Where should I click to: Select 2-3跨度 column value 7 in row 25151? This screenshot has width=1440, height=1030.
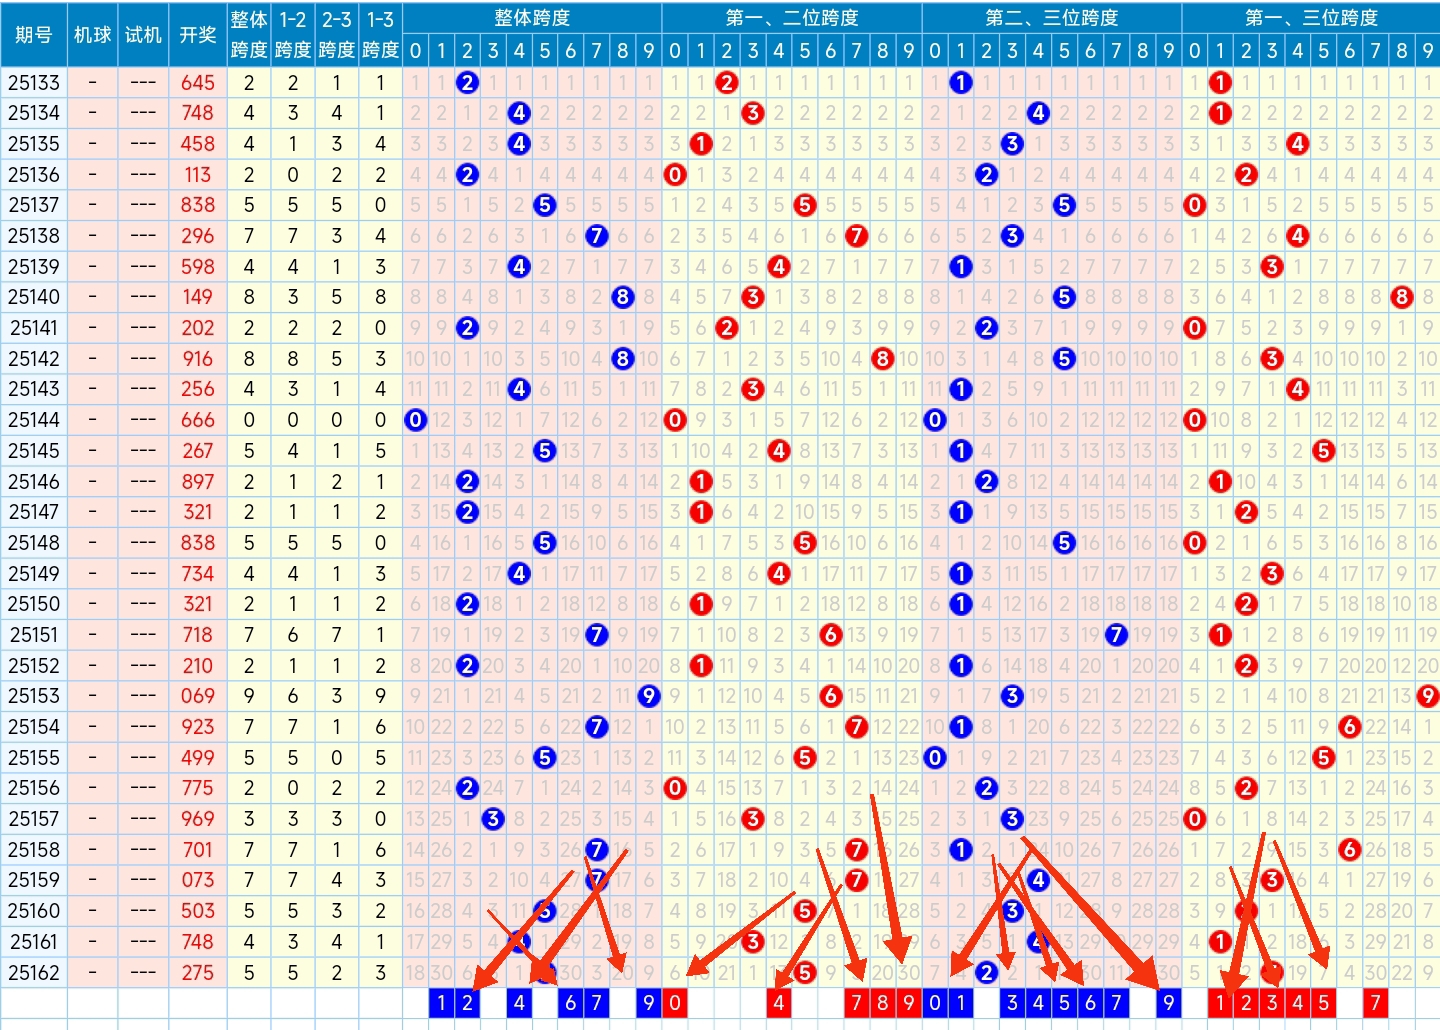point(337,635)
